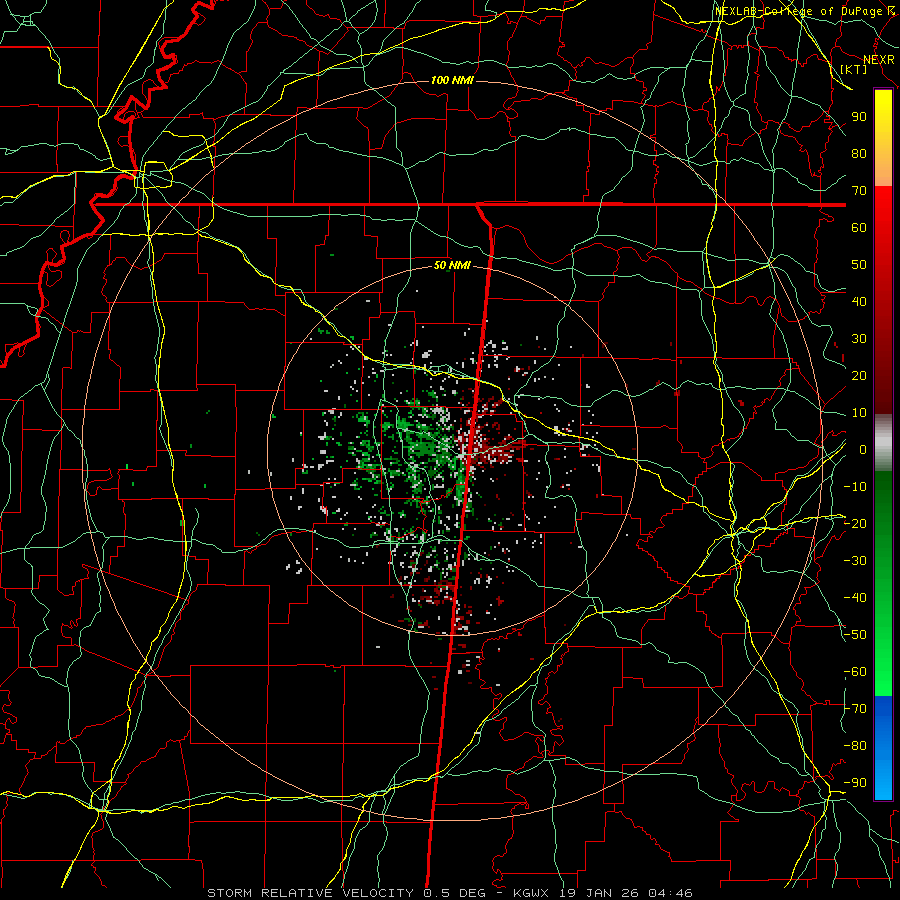
Task: Click the -50 value on the velocity scale
Action: [x=855, y=635]
